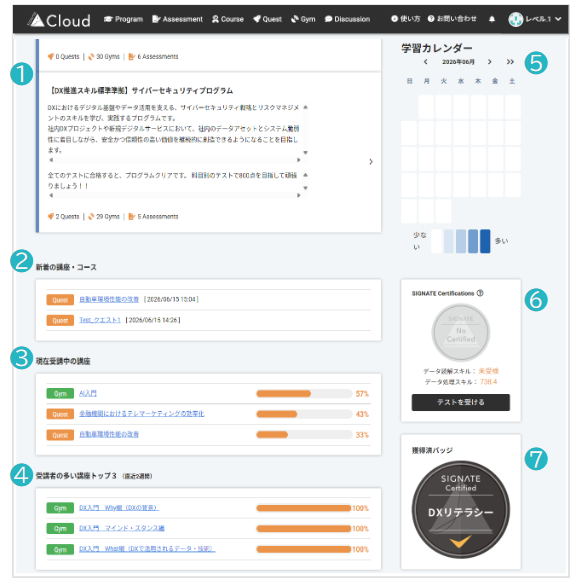This screenshot has height=581, width=573.
Task: Open DX入門 マインド・スタンス編 link
Action: coord(122,528)
